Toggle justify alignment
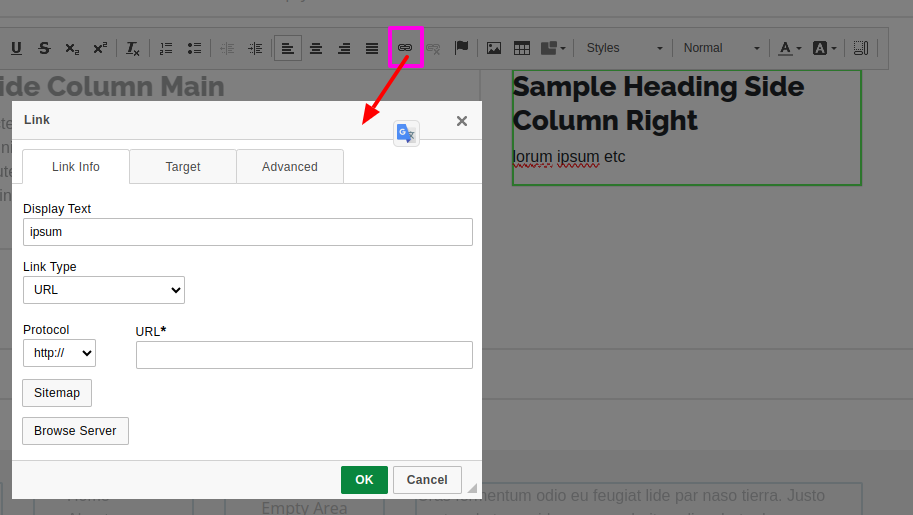Image resolution: width=913 pixels, height=515 pixels. [372, 48]
